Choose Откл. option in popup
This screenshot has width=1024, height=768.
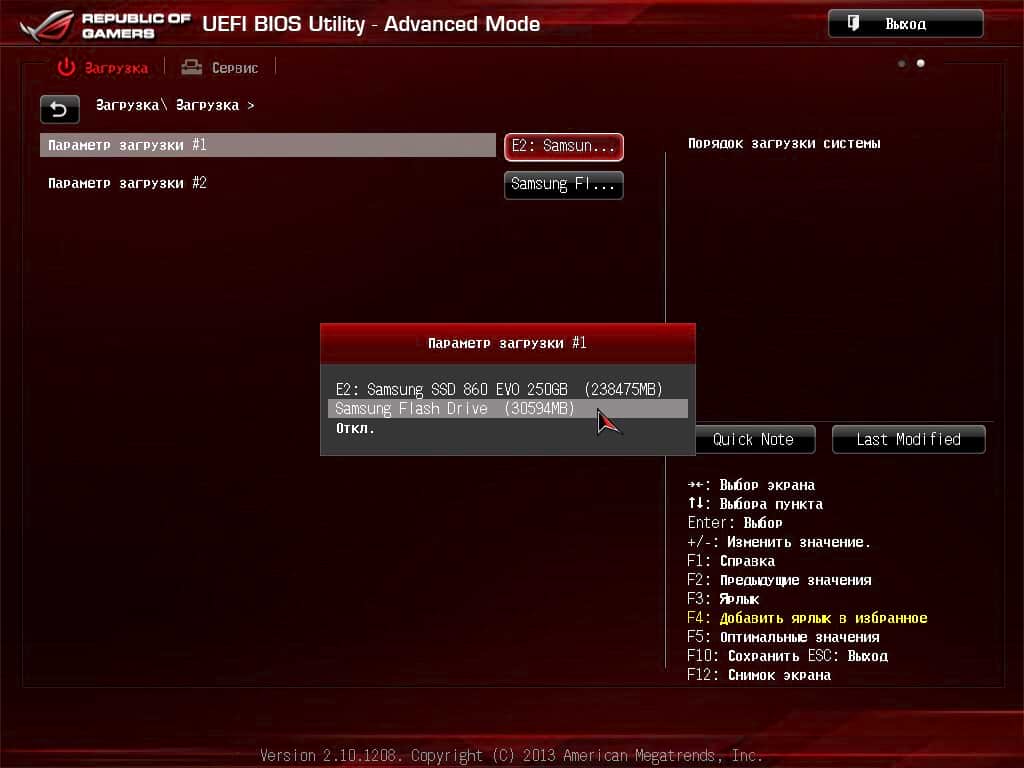[x=355, y=428]
